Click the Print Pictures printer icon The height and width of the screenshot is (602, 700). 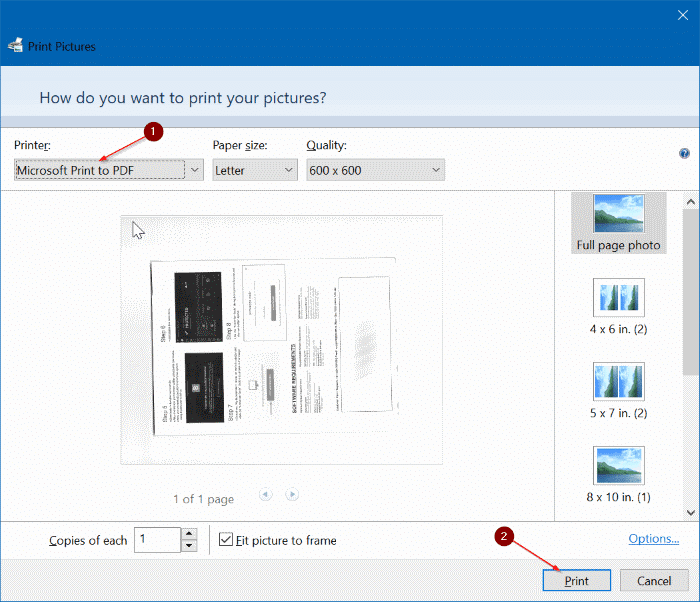click(15, 45)
